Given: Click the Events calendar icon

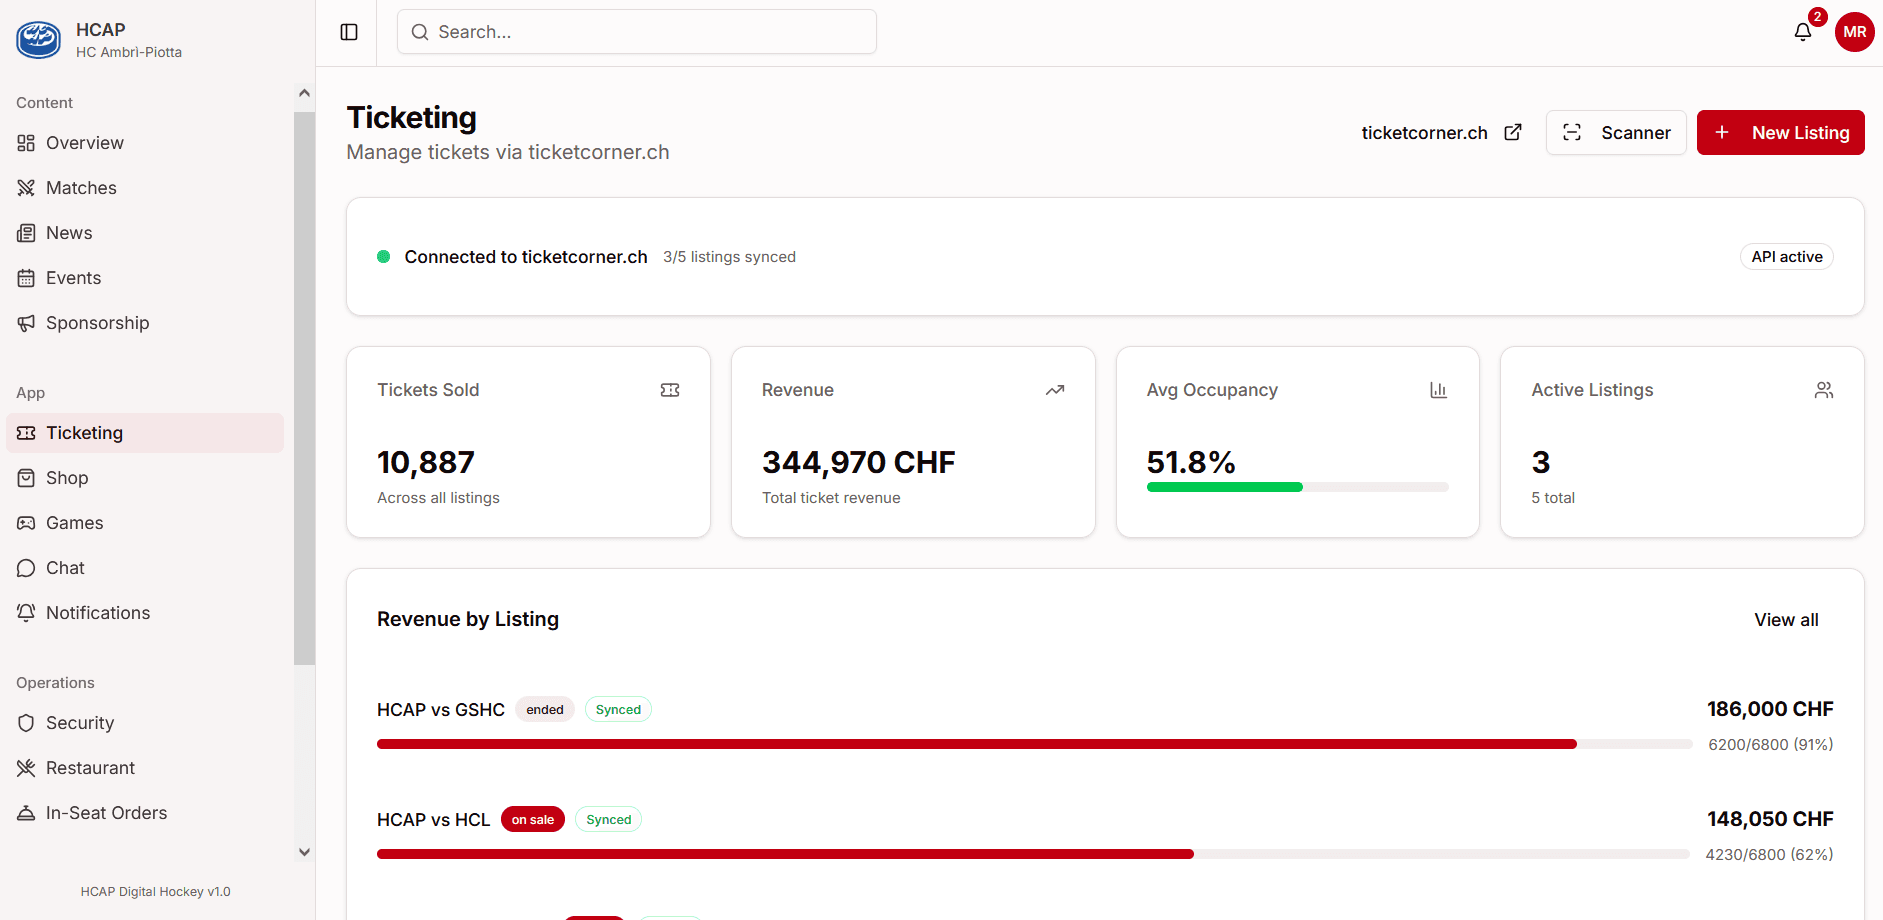Looking at the screenshot, I should (26, 278).
